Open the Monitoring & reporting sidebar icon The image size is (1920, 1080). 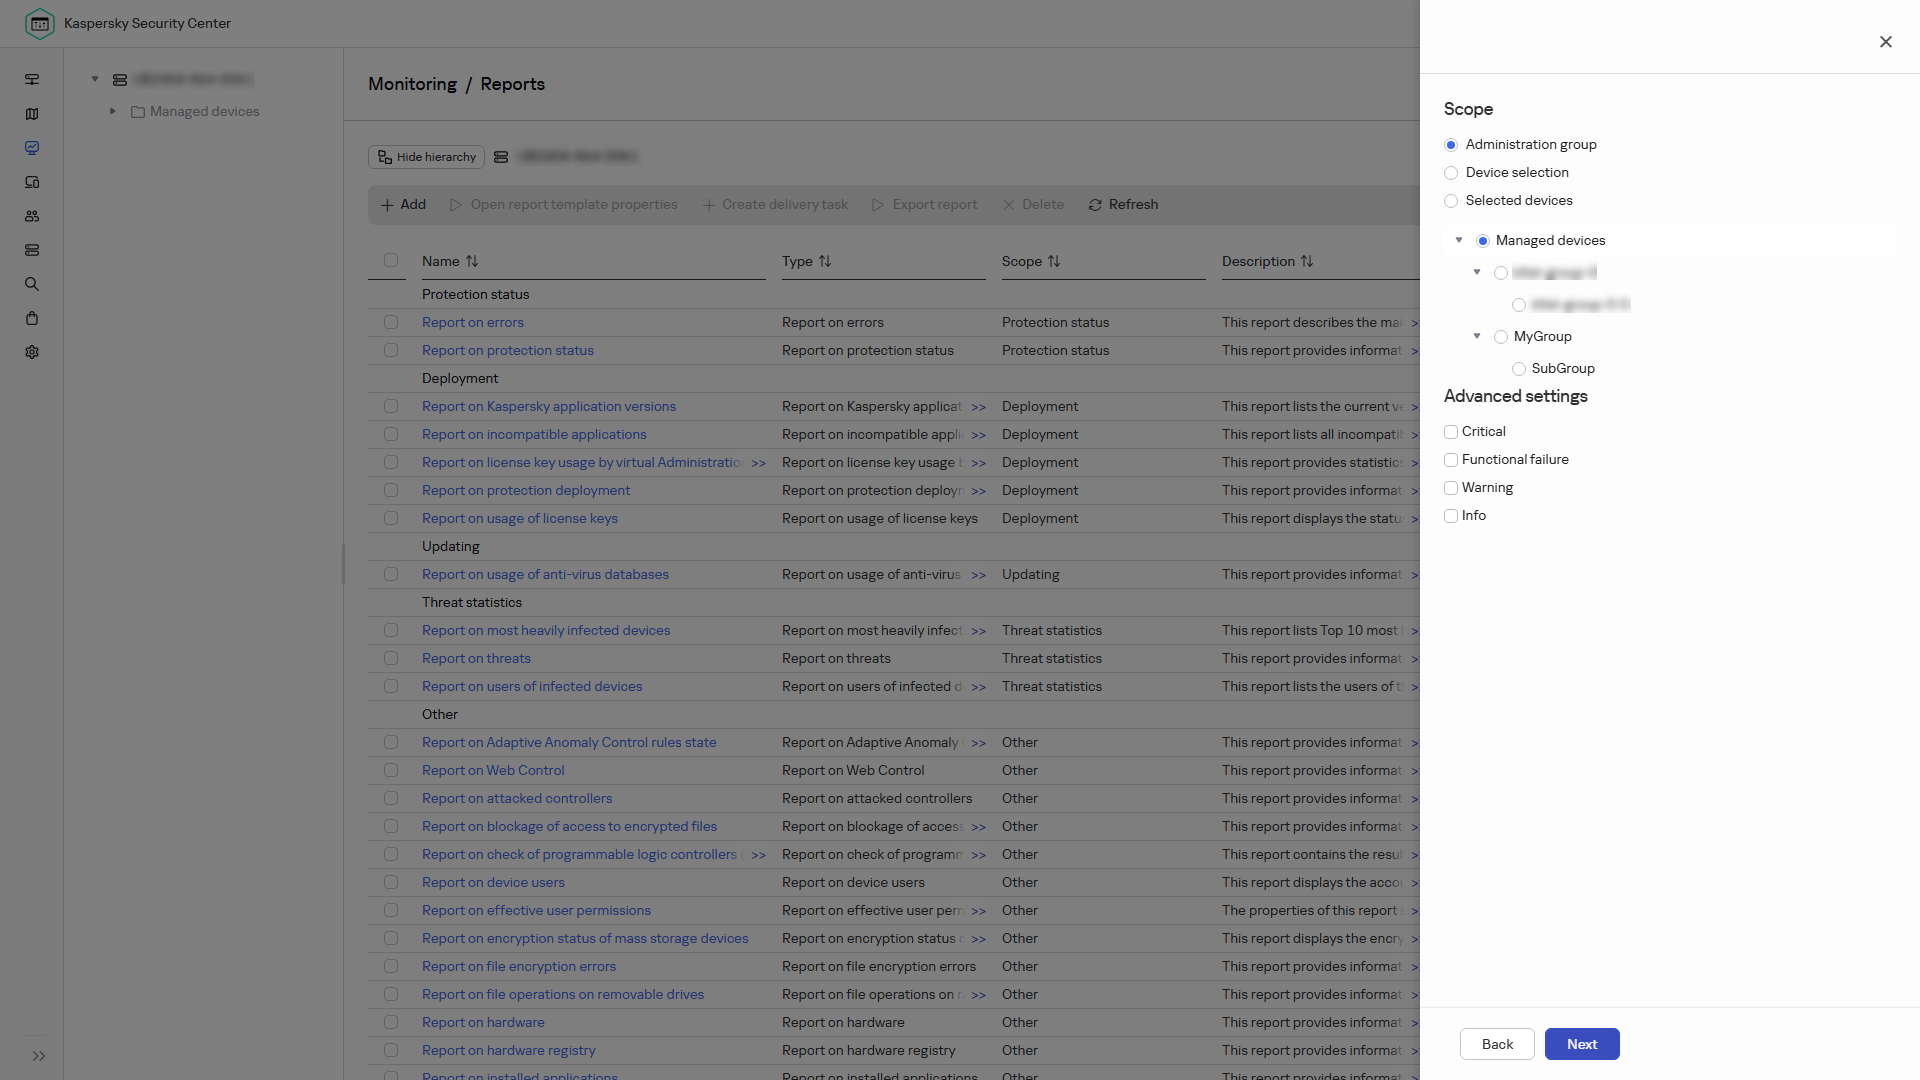(x=32, y=148)
